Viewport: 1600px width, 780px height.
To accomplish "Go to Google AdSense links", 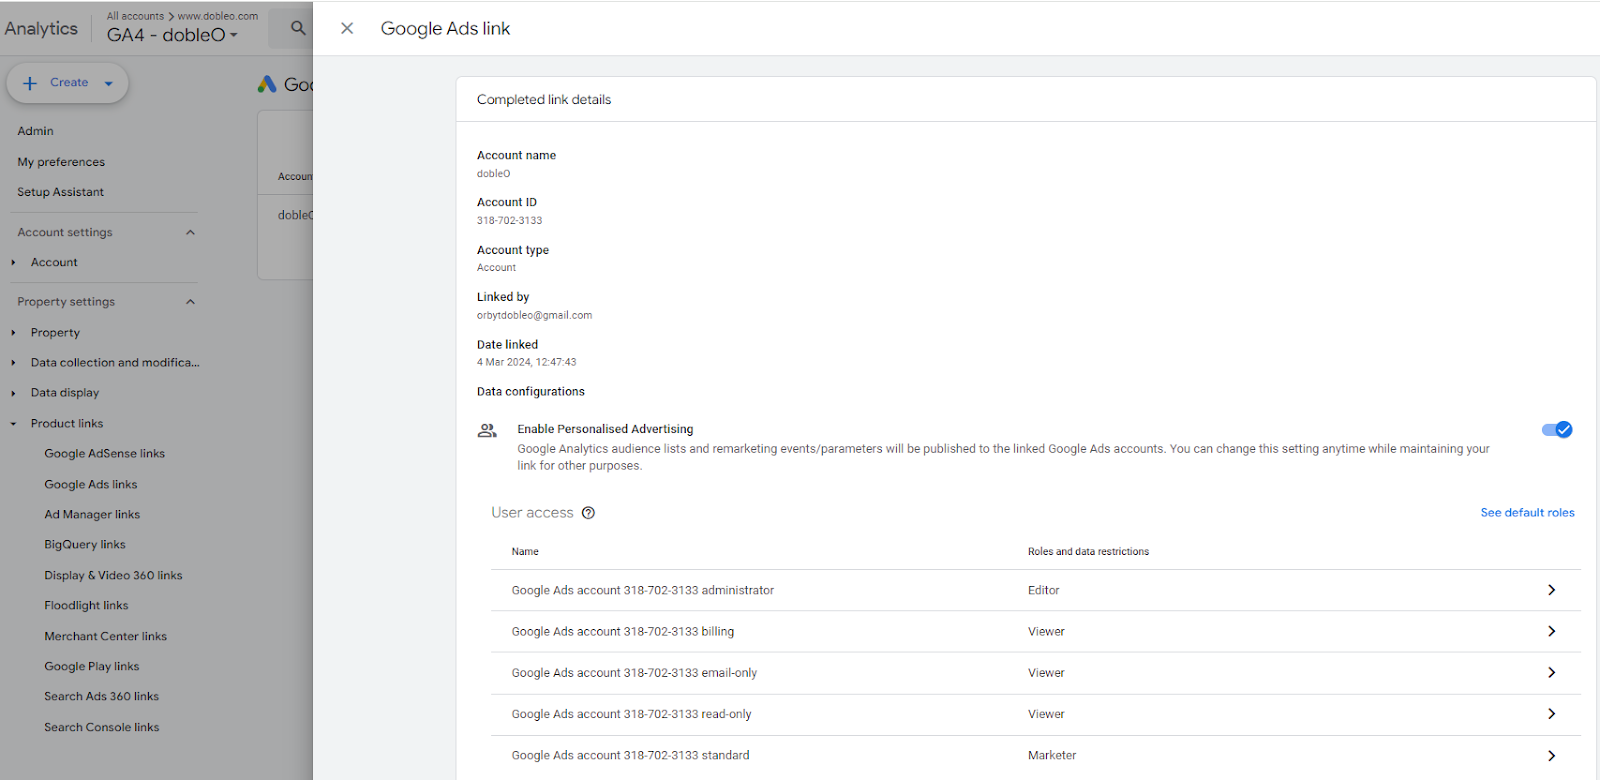I will point(104,454).
